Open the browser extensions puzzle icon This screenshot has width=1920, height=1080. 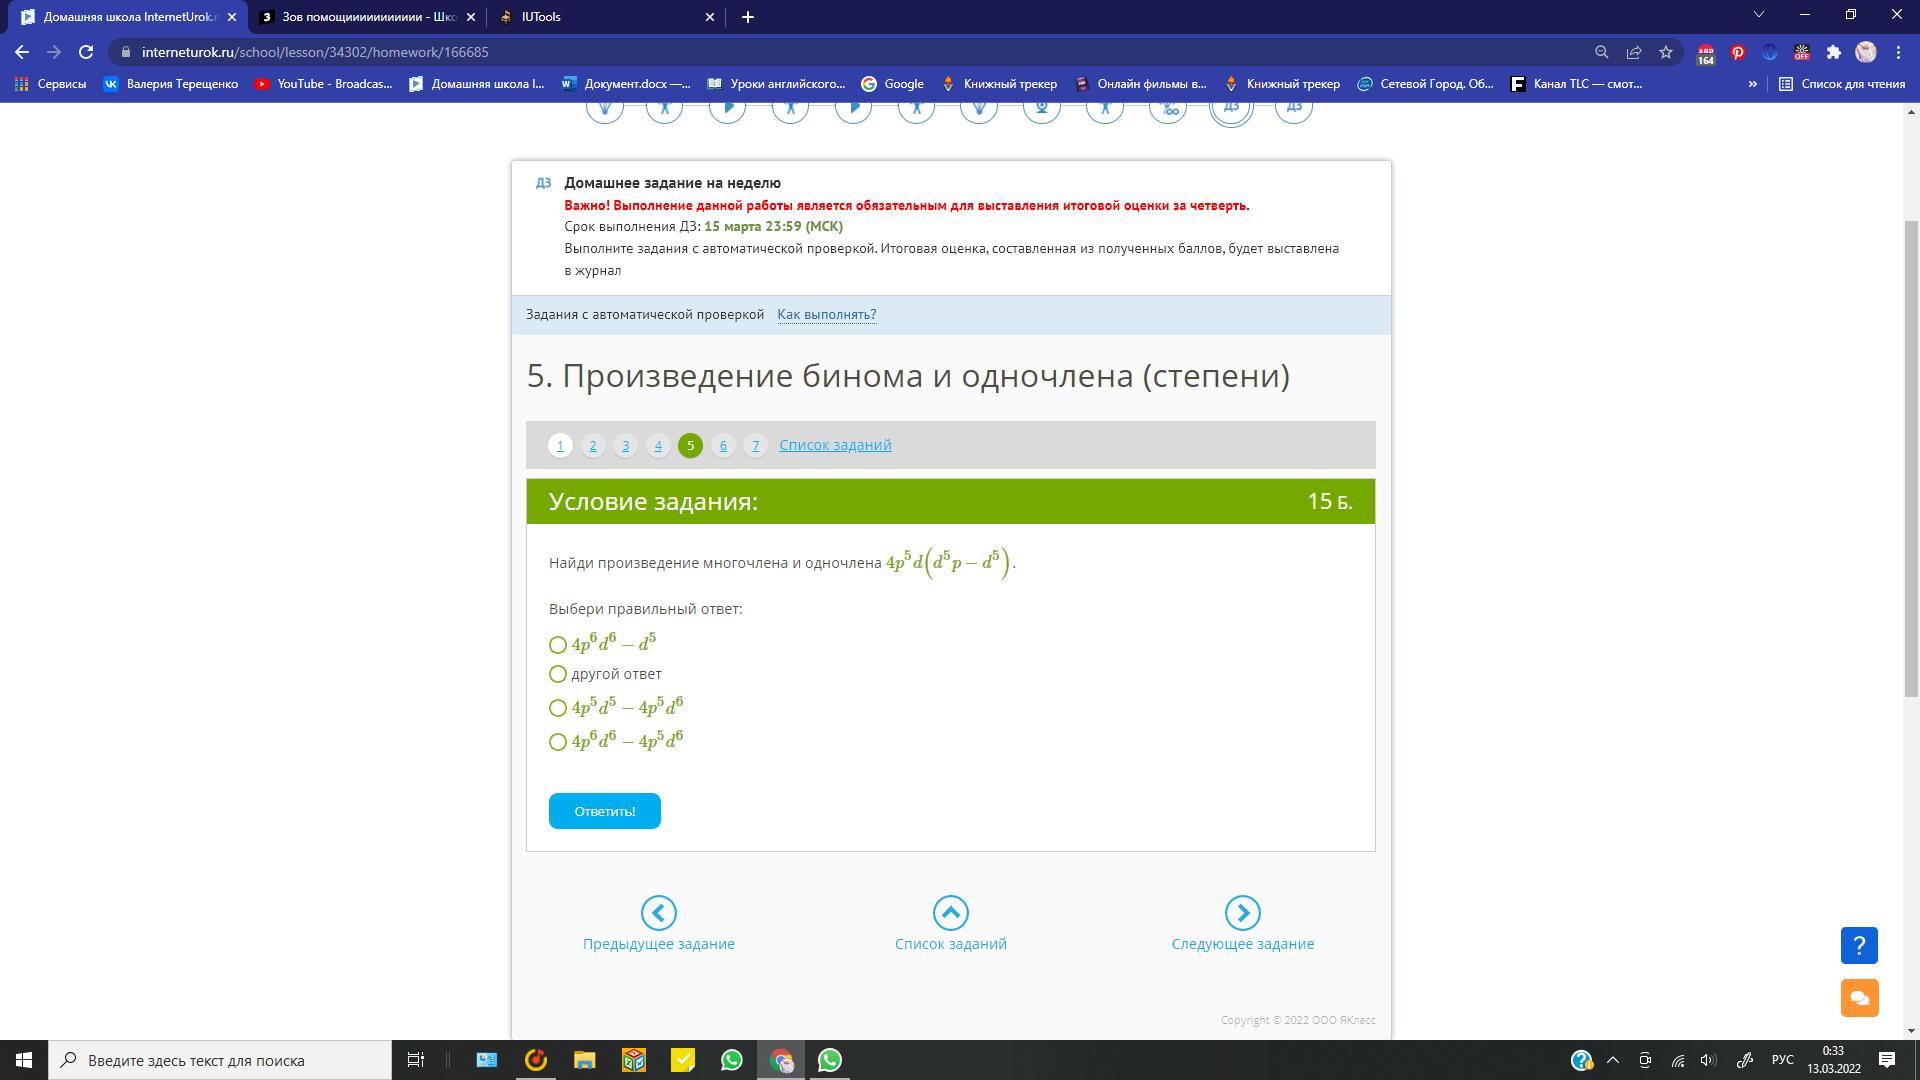click(1833, 52)
